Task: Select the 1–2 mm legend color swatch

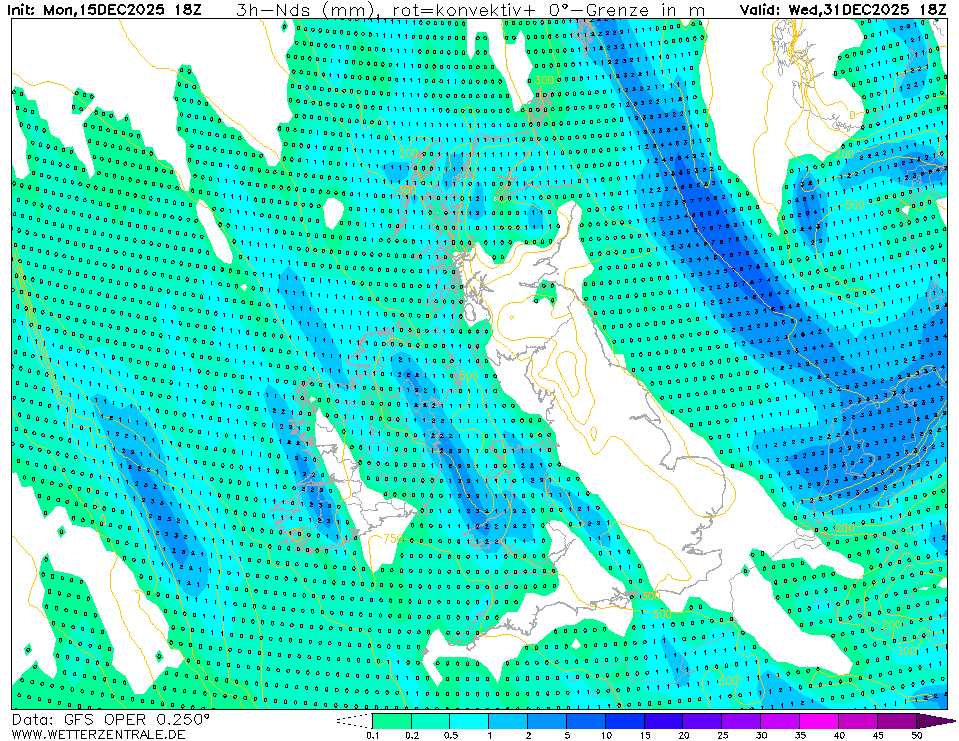Action: (x=508, y=720)
